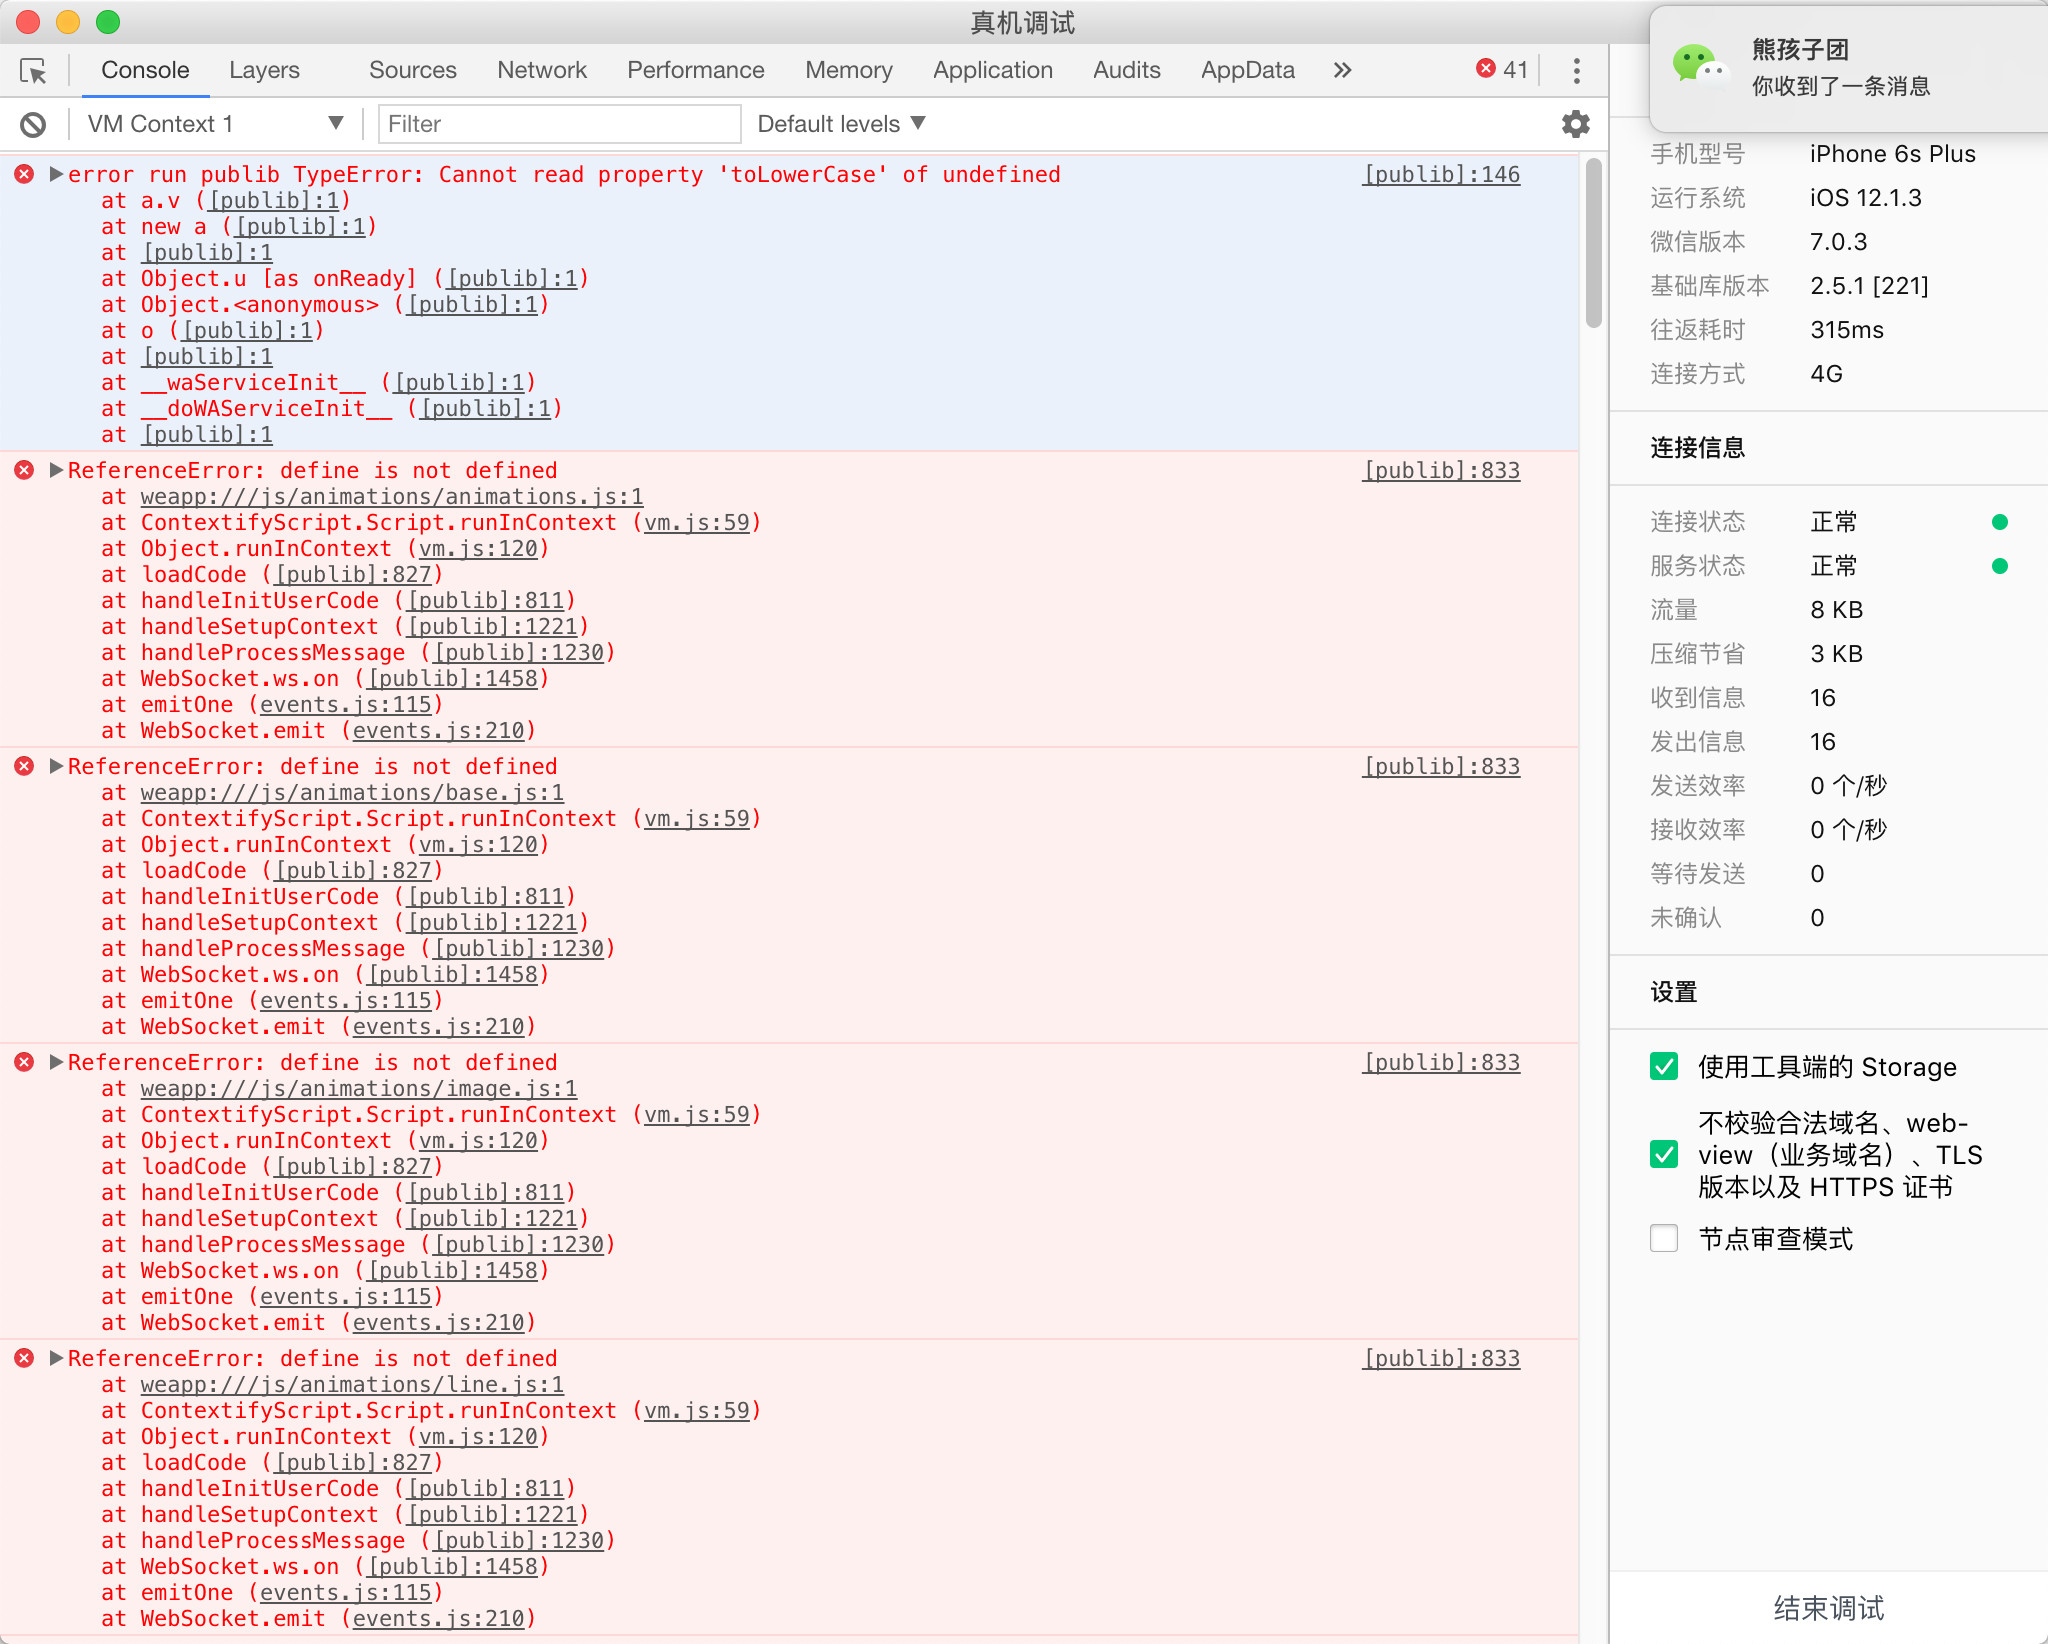Click the macOS green fullscreen button
The width and height of the screenshot is (2048, 1644).
pyautogui.click(x=108, y=22)
